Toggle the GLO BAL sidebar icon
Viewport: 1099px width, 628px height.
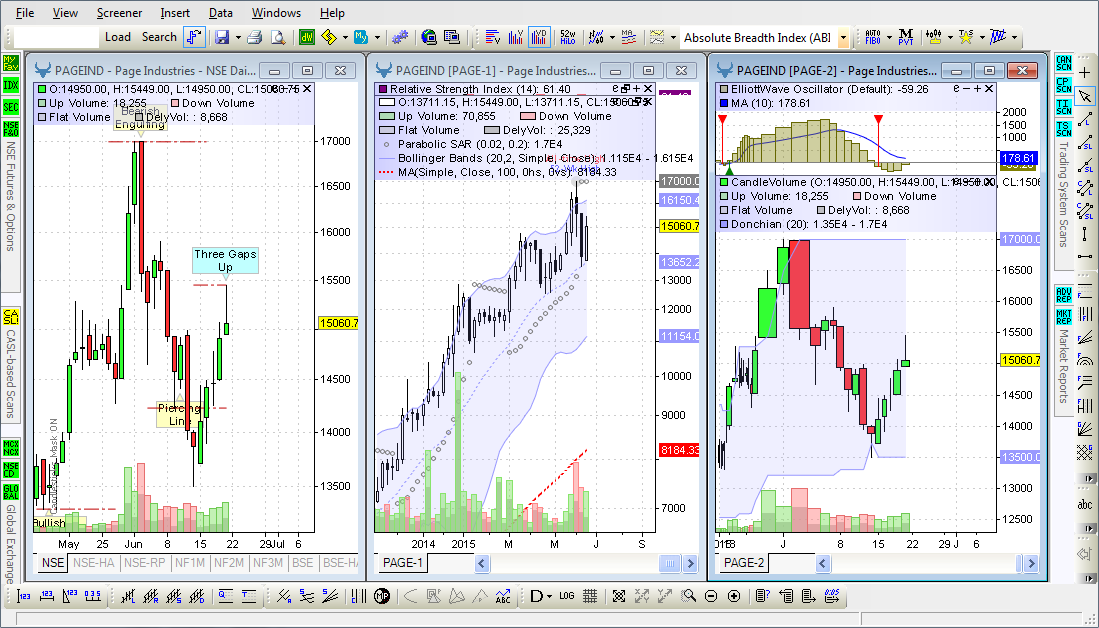[11, 491]
